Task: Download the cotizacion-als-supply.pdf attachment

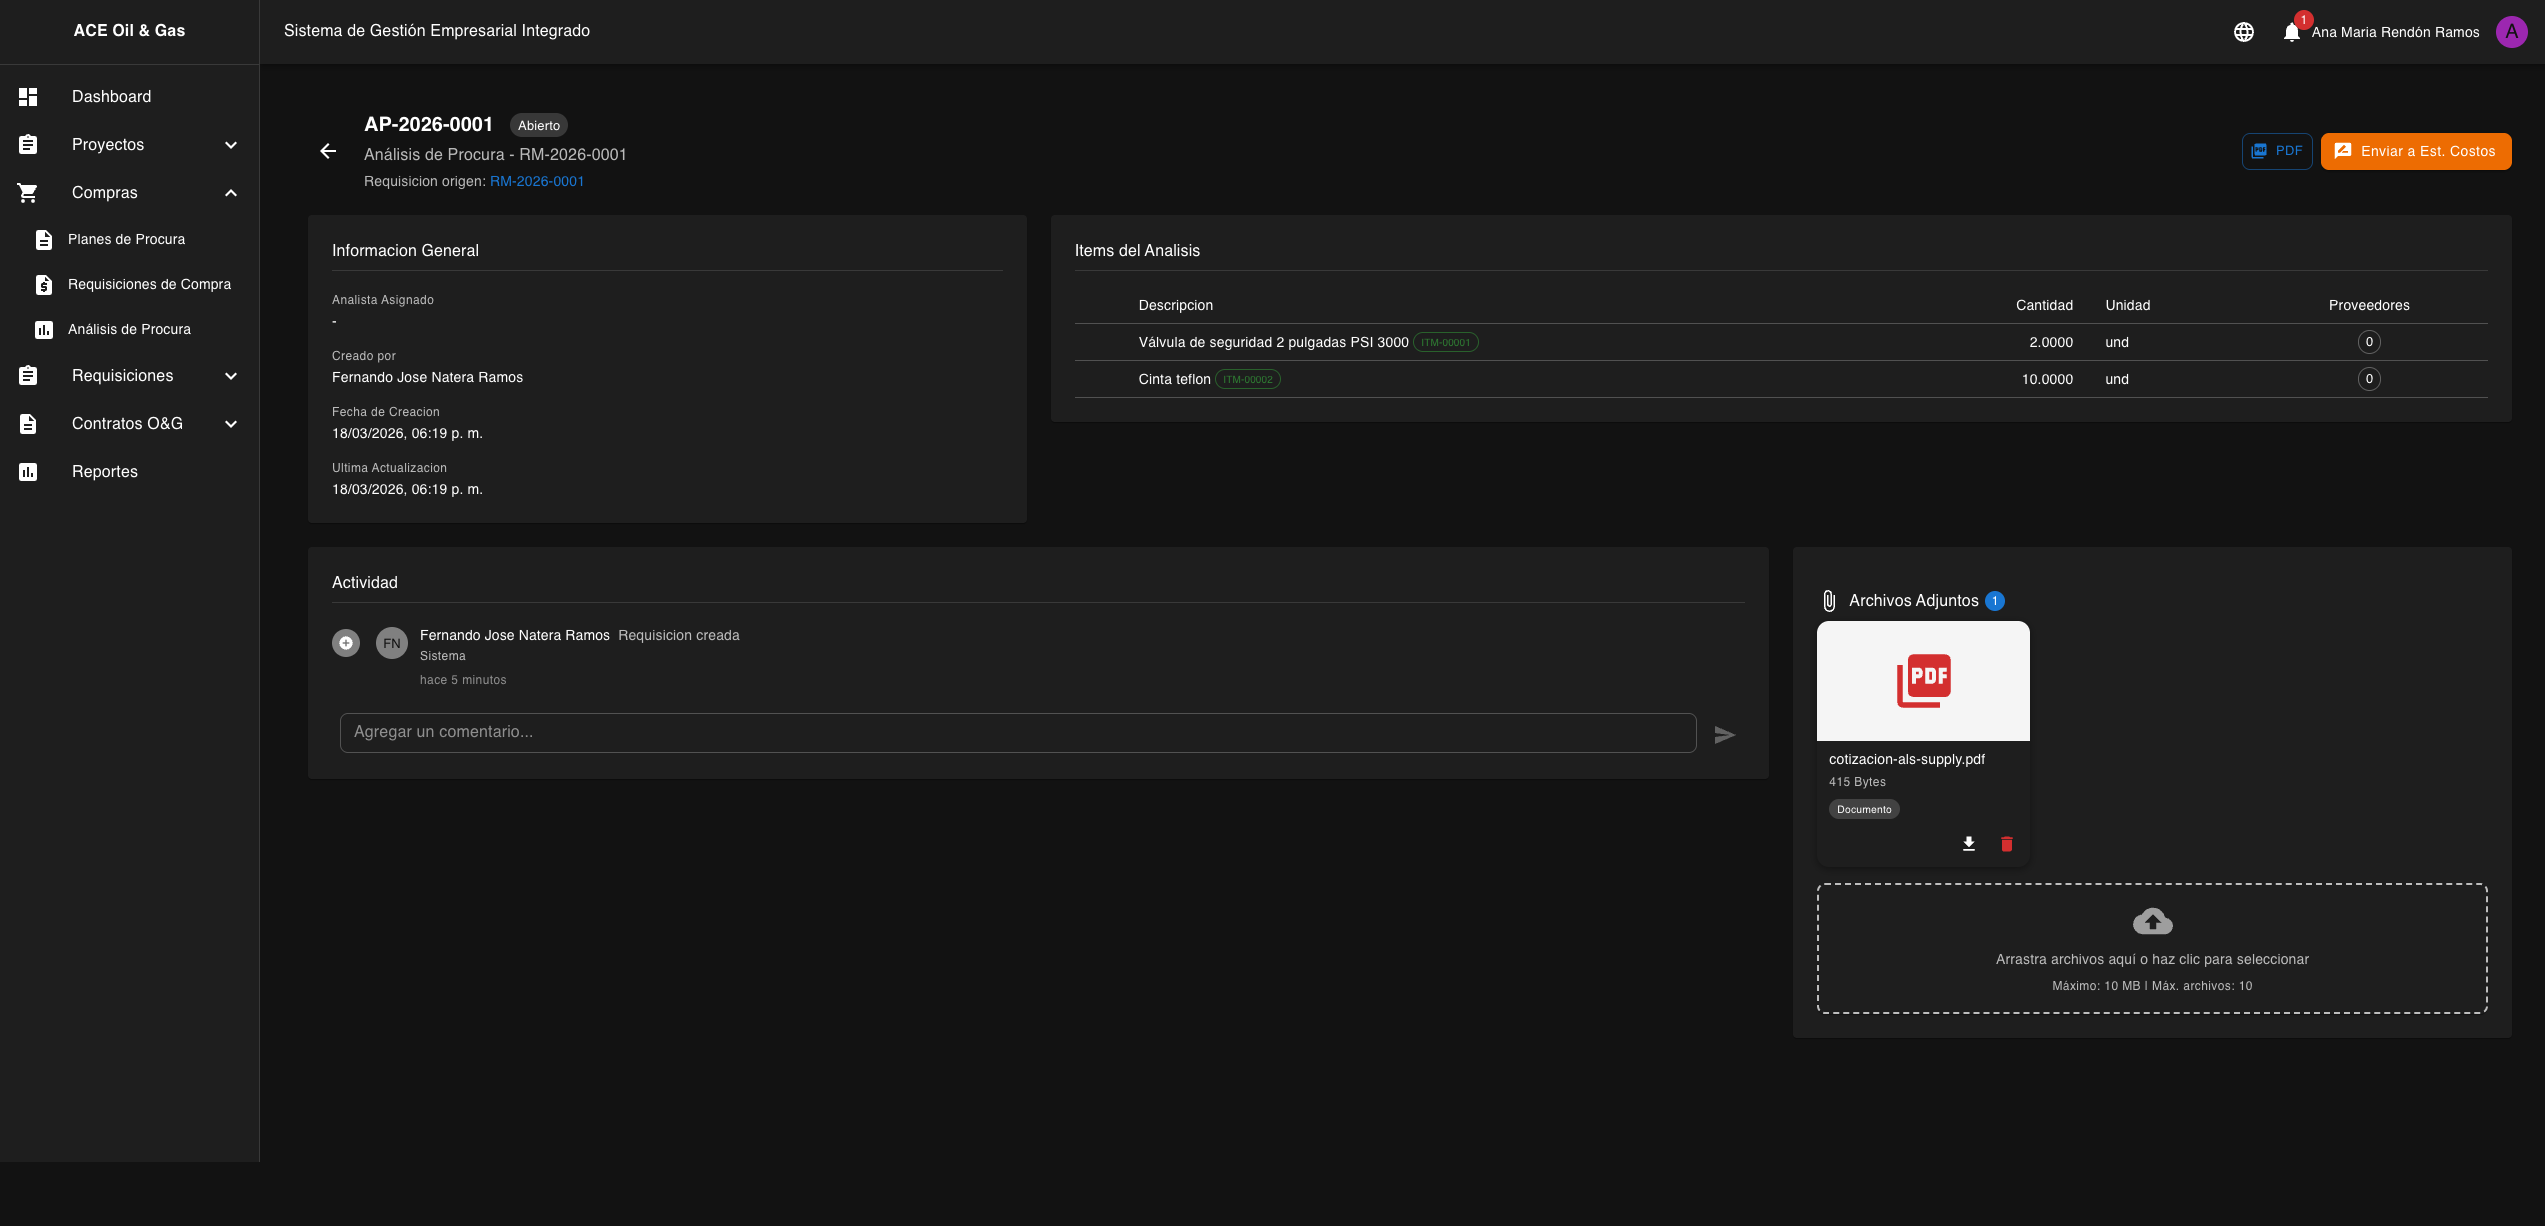Action: [x=1968, y=844]
